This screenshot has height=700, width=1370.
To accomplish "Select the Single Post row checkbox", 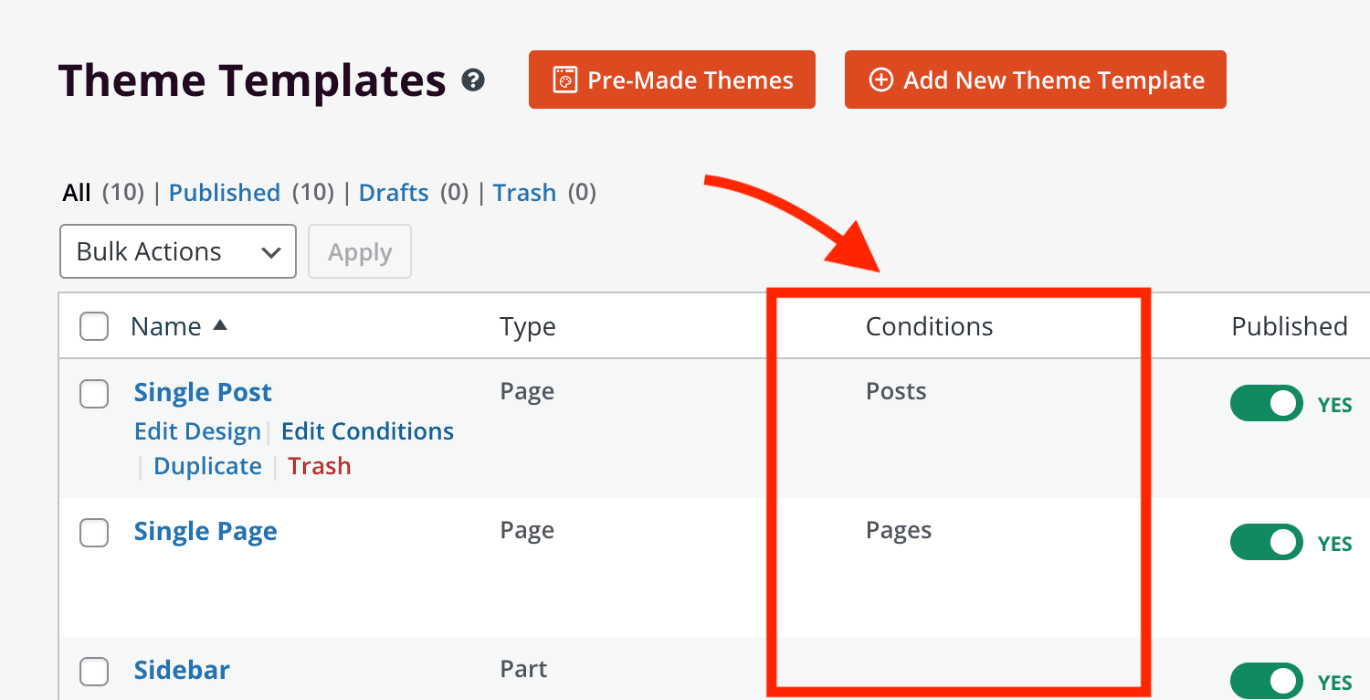I will click(x=94, y=395).
